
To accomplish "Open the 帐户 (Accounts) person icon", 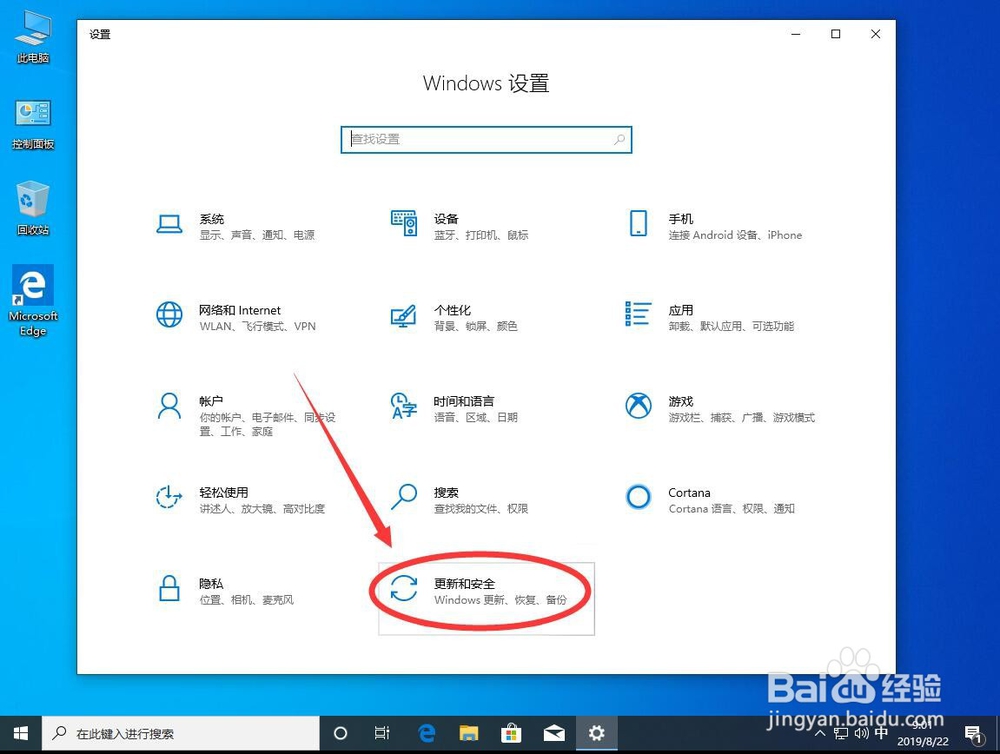I will (169, 406).
